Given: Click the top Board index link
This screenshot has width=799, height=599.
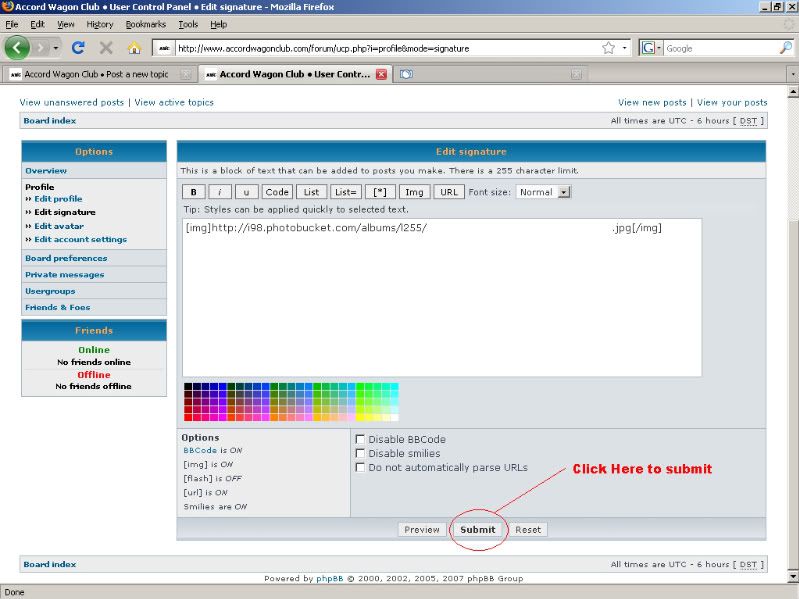Looking at the screenshot, I should pos(49,121).
